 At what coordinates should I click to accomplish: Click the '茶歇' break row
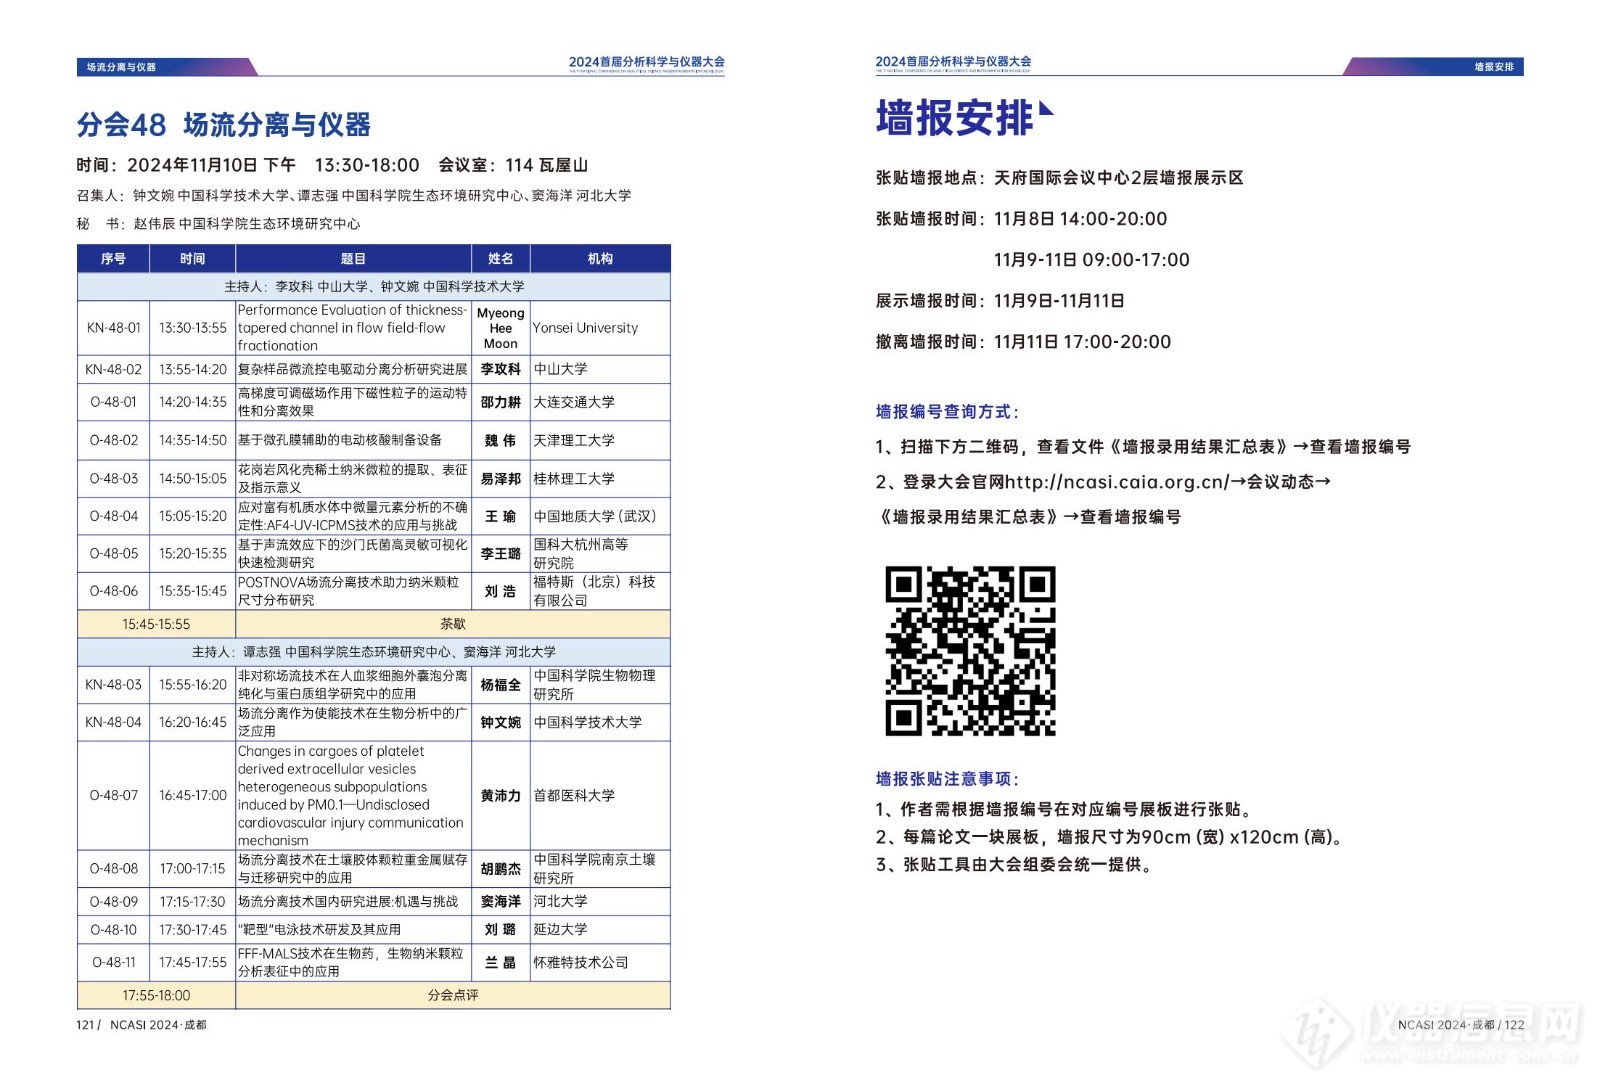point(453,624)
